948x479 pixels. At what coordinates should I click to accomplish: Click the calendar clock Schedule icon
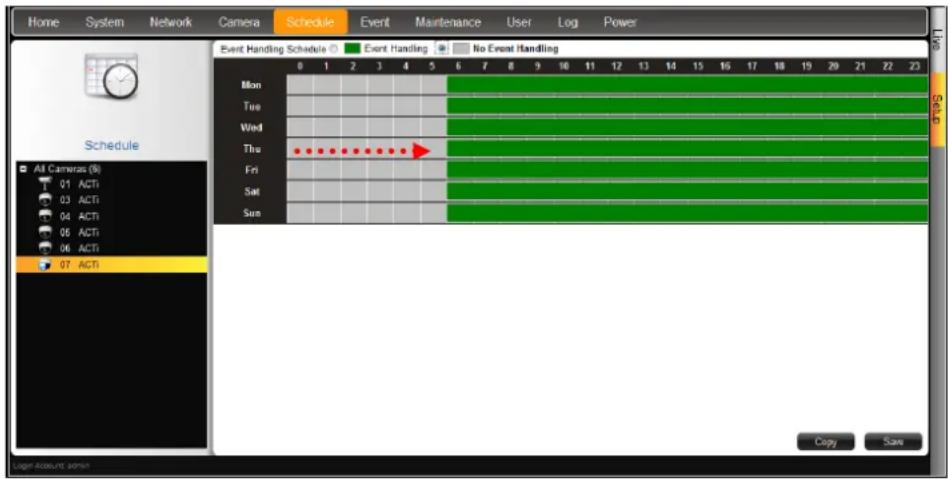[111, 77]
